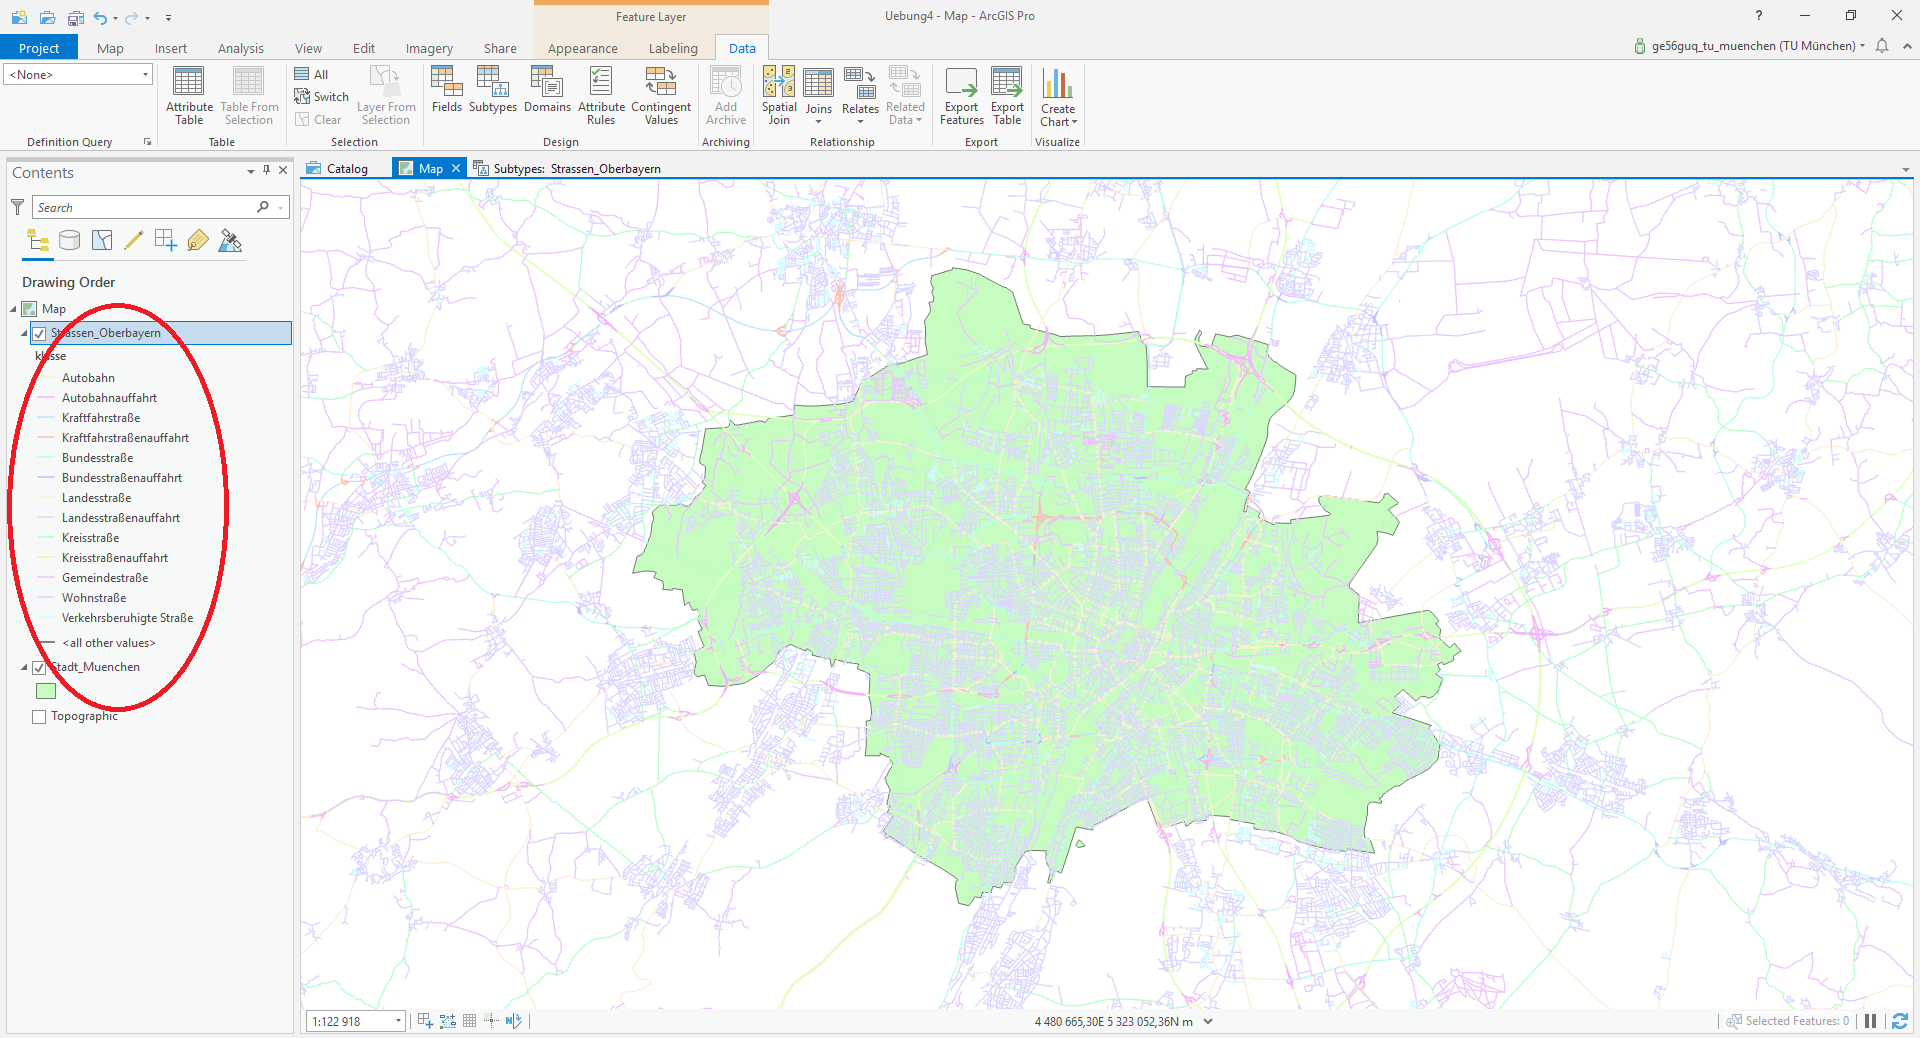Open the Subtypes ribbon button
This screenshot has height=1038, width=1920.
(x=492, y=90)
